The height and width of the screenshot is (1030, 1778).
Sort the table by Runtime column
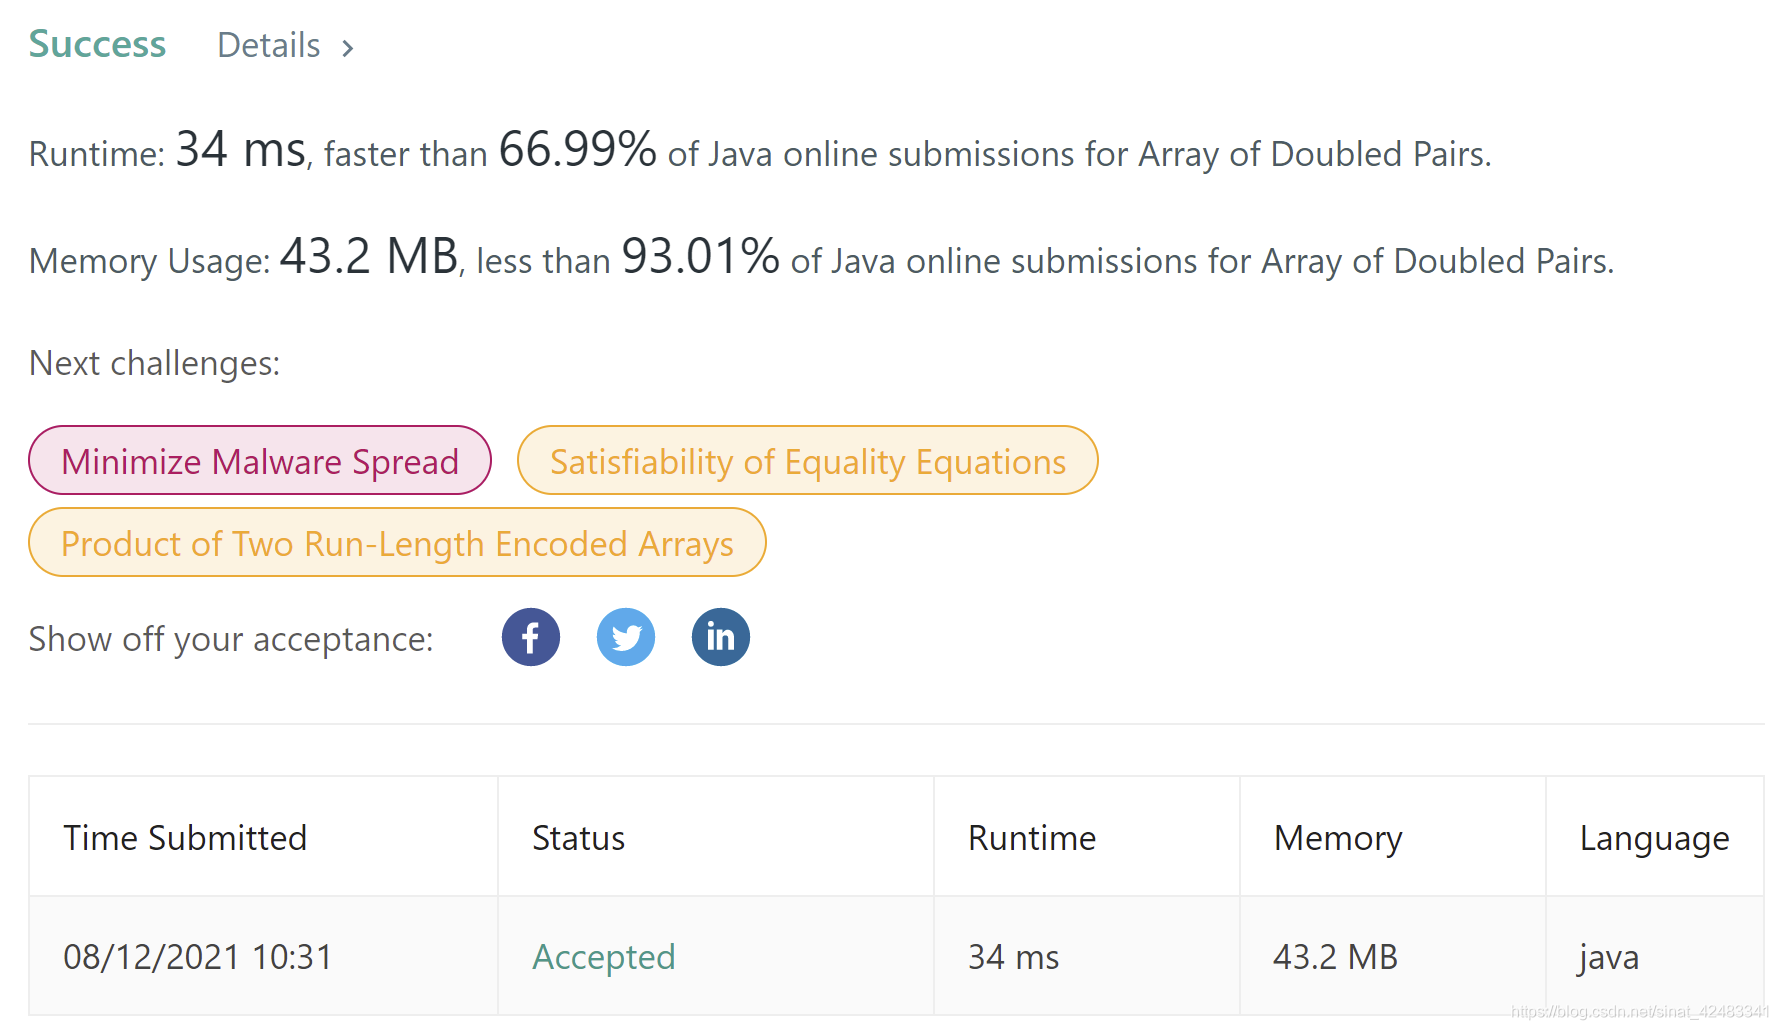[x=1031, y=838]
